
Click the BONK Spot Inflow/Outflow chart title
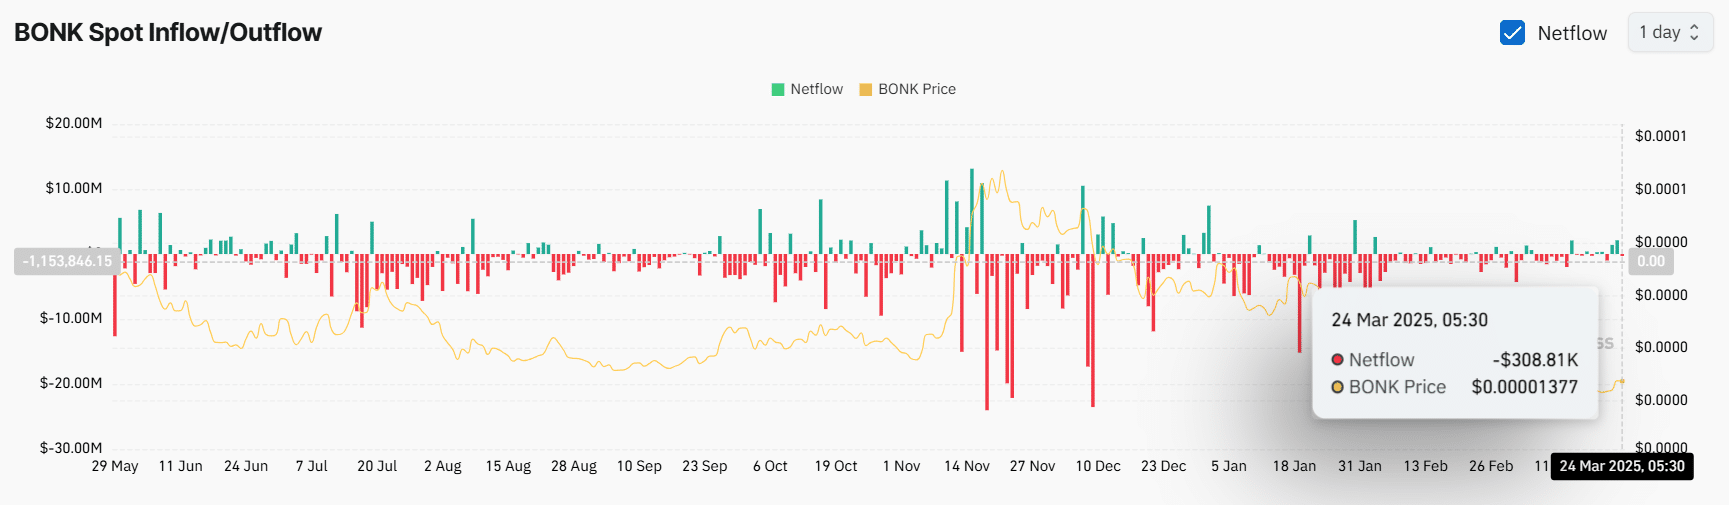[168, 33]
